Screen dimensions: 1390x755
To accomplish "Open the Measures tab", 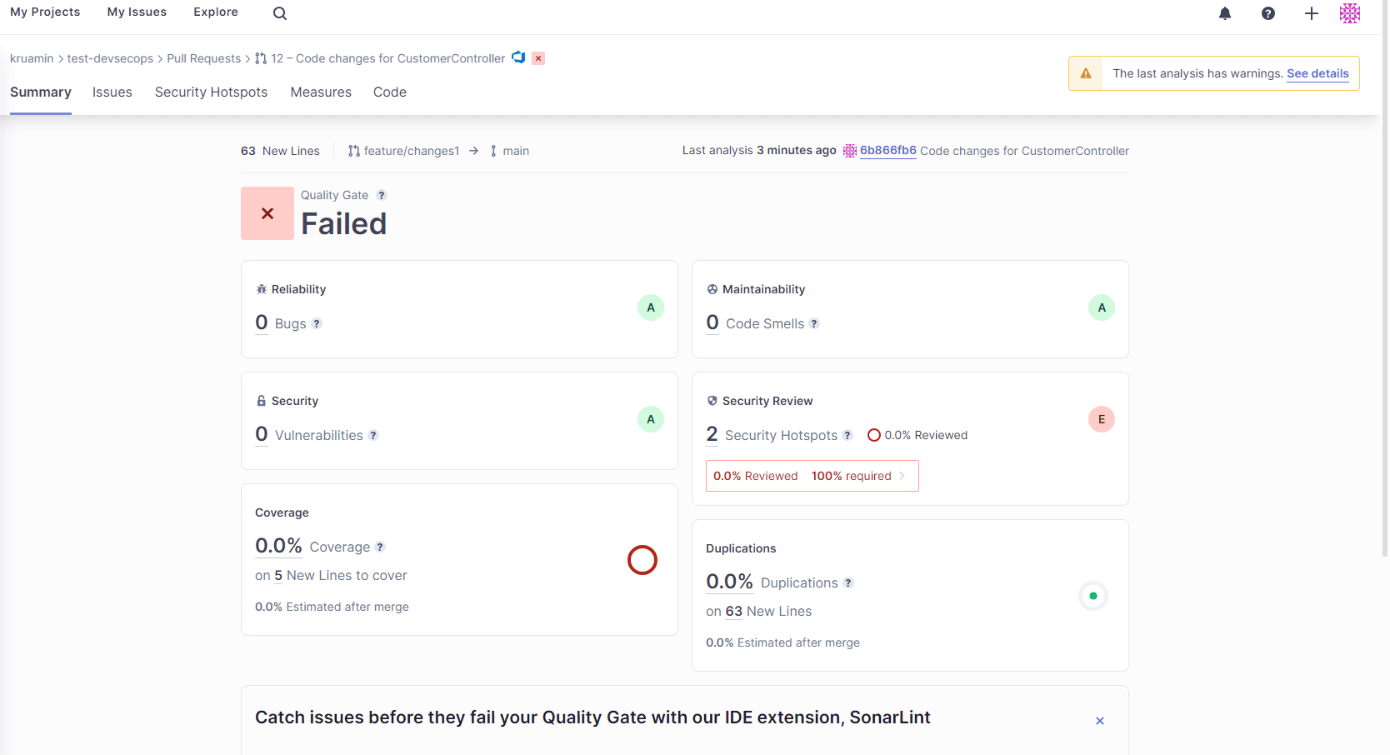I will [x=321, y=92].
